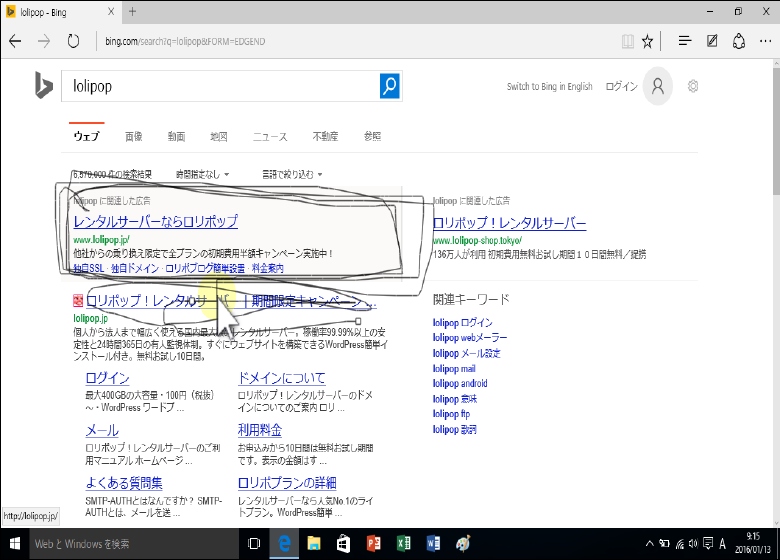Launch Word from the taskbar
Viewport: 780px width, 560px height.
(433, 544)
